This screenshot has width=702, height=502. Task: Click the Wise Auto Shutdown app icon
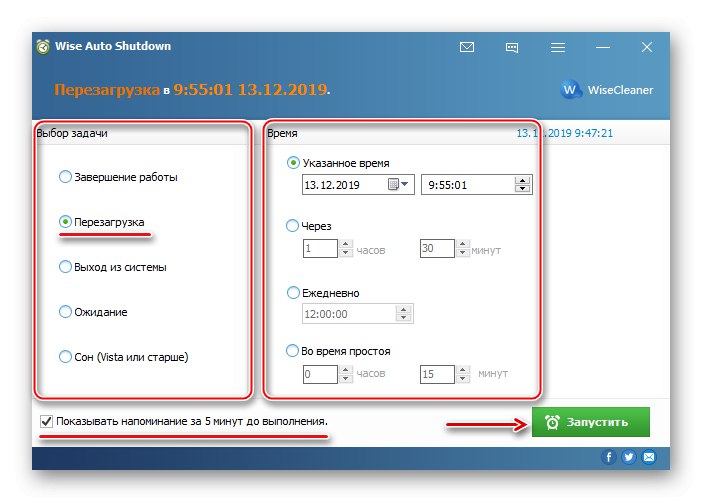[x=43, y=46]
